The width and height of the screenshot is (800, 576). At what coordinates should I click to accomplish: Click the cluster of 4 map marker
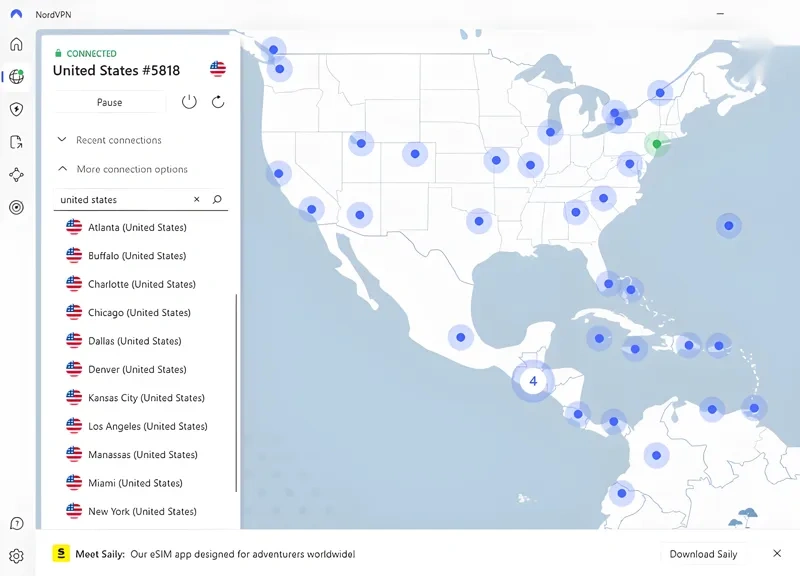533,381
